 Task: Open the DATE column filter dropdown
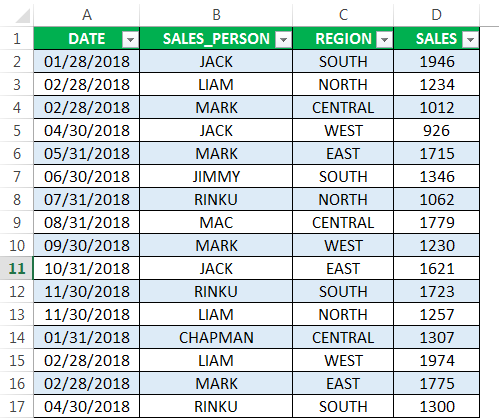pos(130,40)
